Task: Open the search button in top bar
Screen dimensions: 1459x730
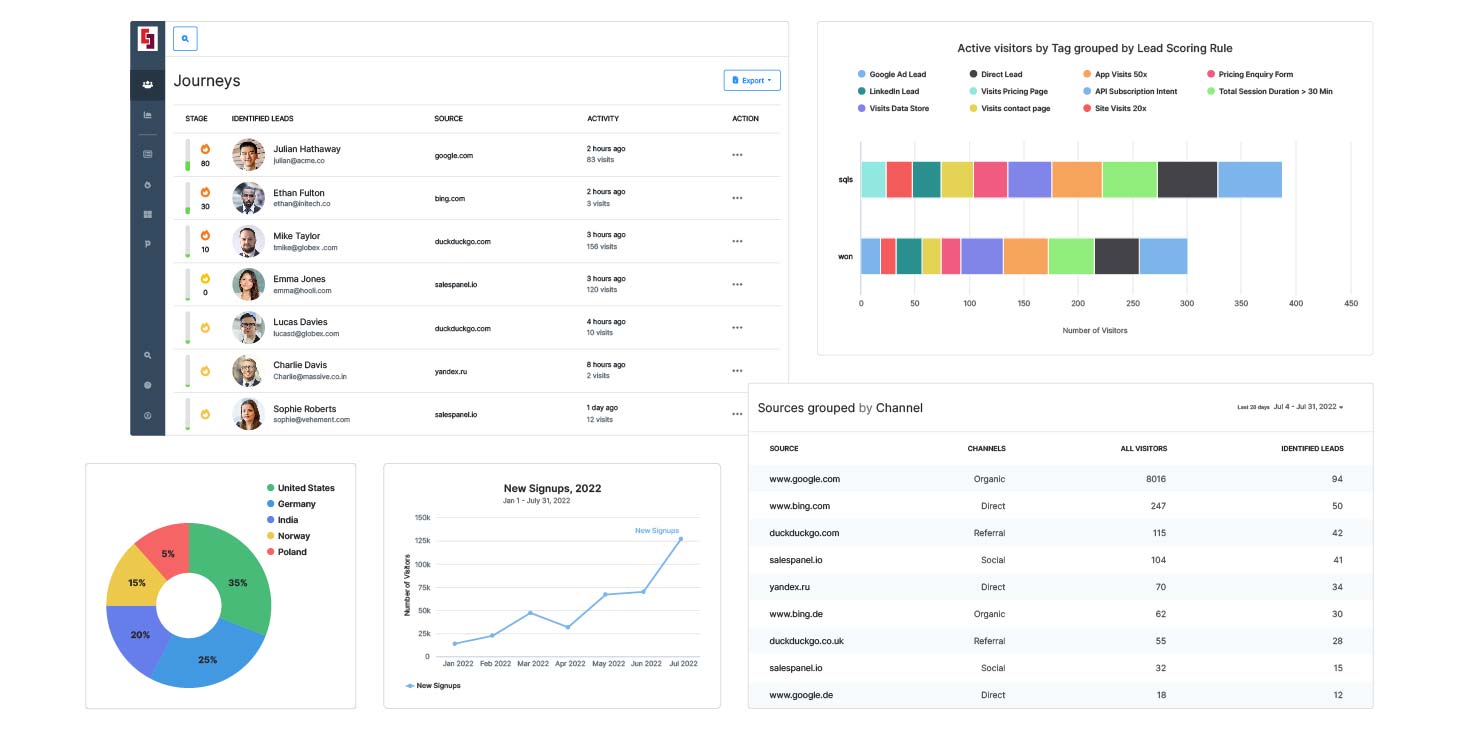Action: 185,39
